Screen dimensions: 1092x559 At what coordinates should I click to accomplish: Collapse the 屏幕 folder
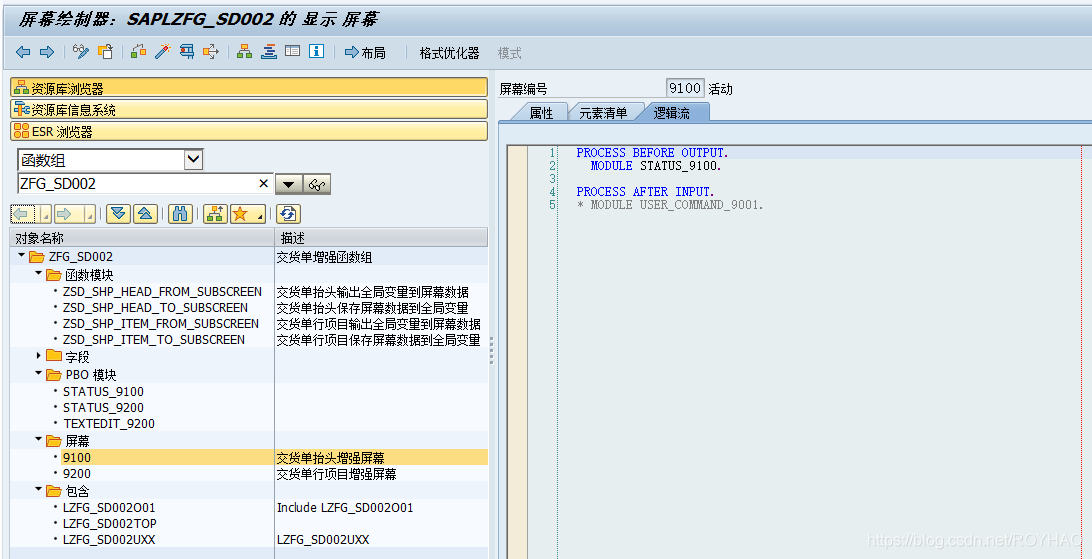[x=38, y=441]
